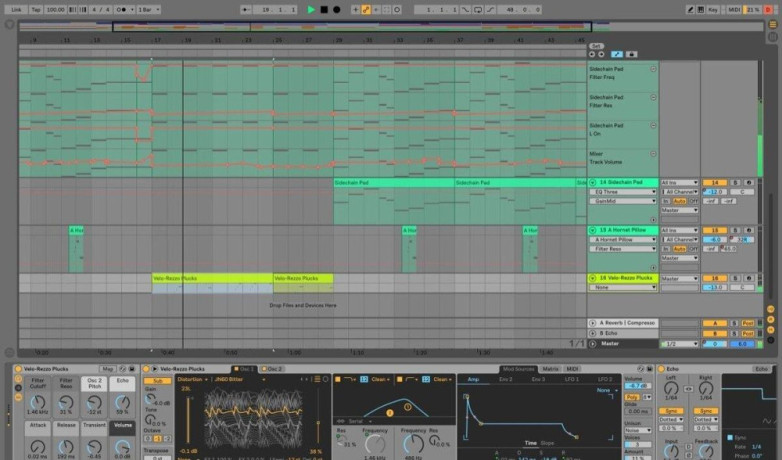This screenshot has width=782, height=460.
Task: Open Key map mode switch
Action: [713, 9]
